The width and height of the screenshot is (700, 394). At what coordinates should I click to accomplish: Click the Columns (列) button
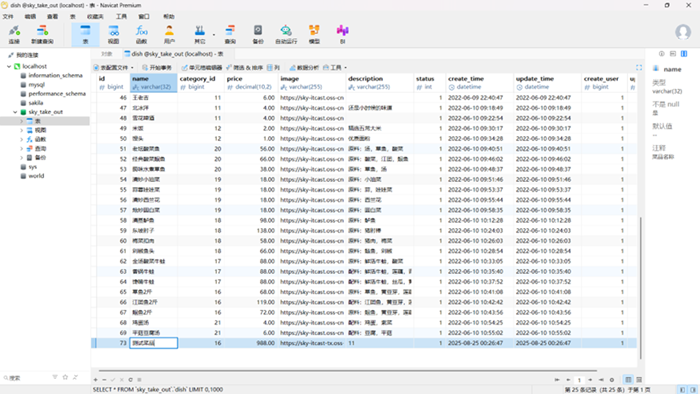(274, 67)
